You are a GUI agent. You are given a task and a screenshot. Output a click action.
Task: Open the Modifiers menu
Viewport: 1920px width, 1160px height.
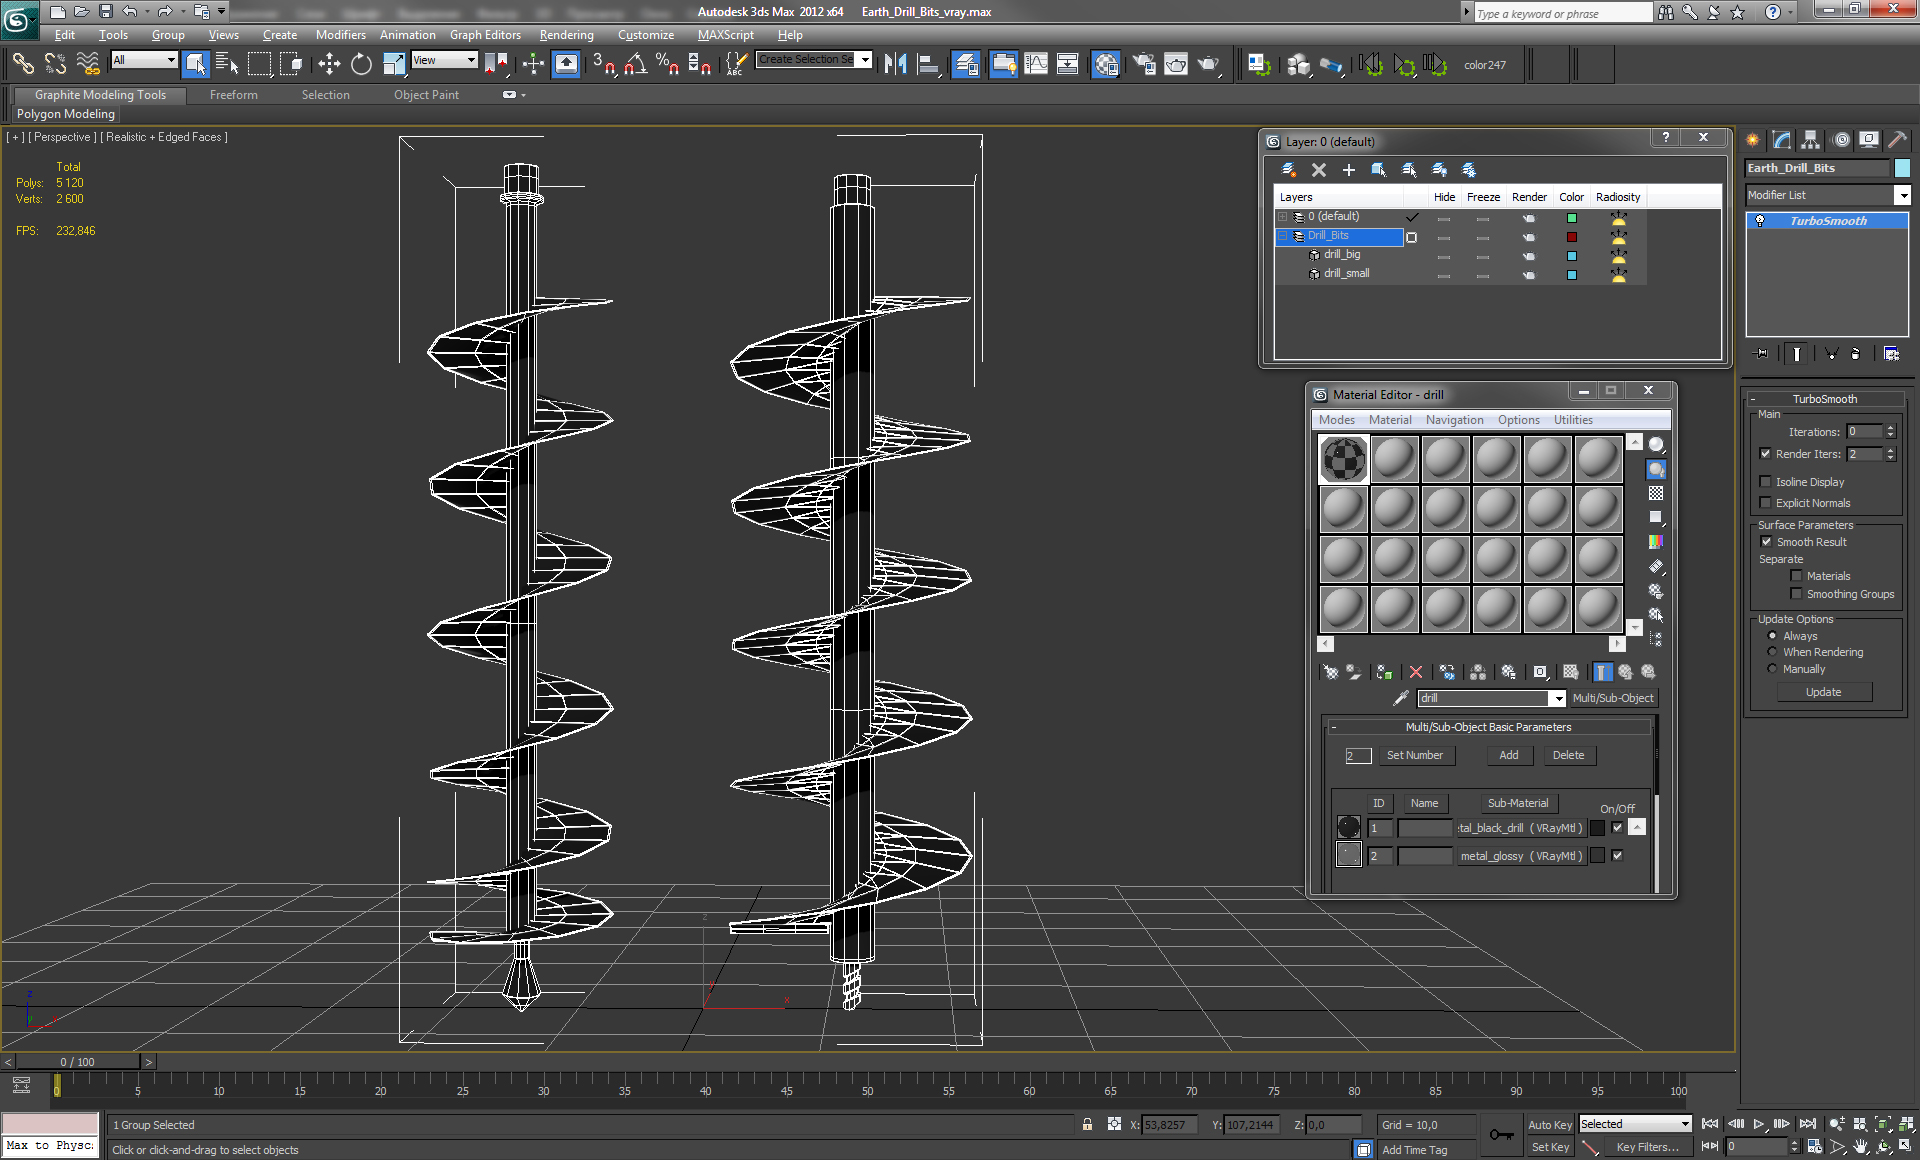(340, 35)
